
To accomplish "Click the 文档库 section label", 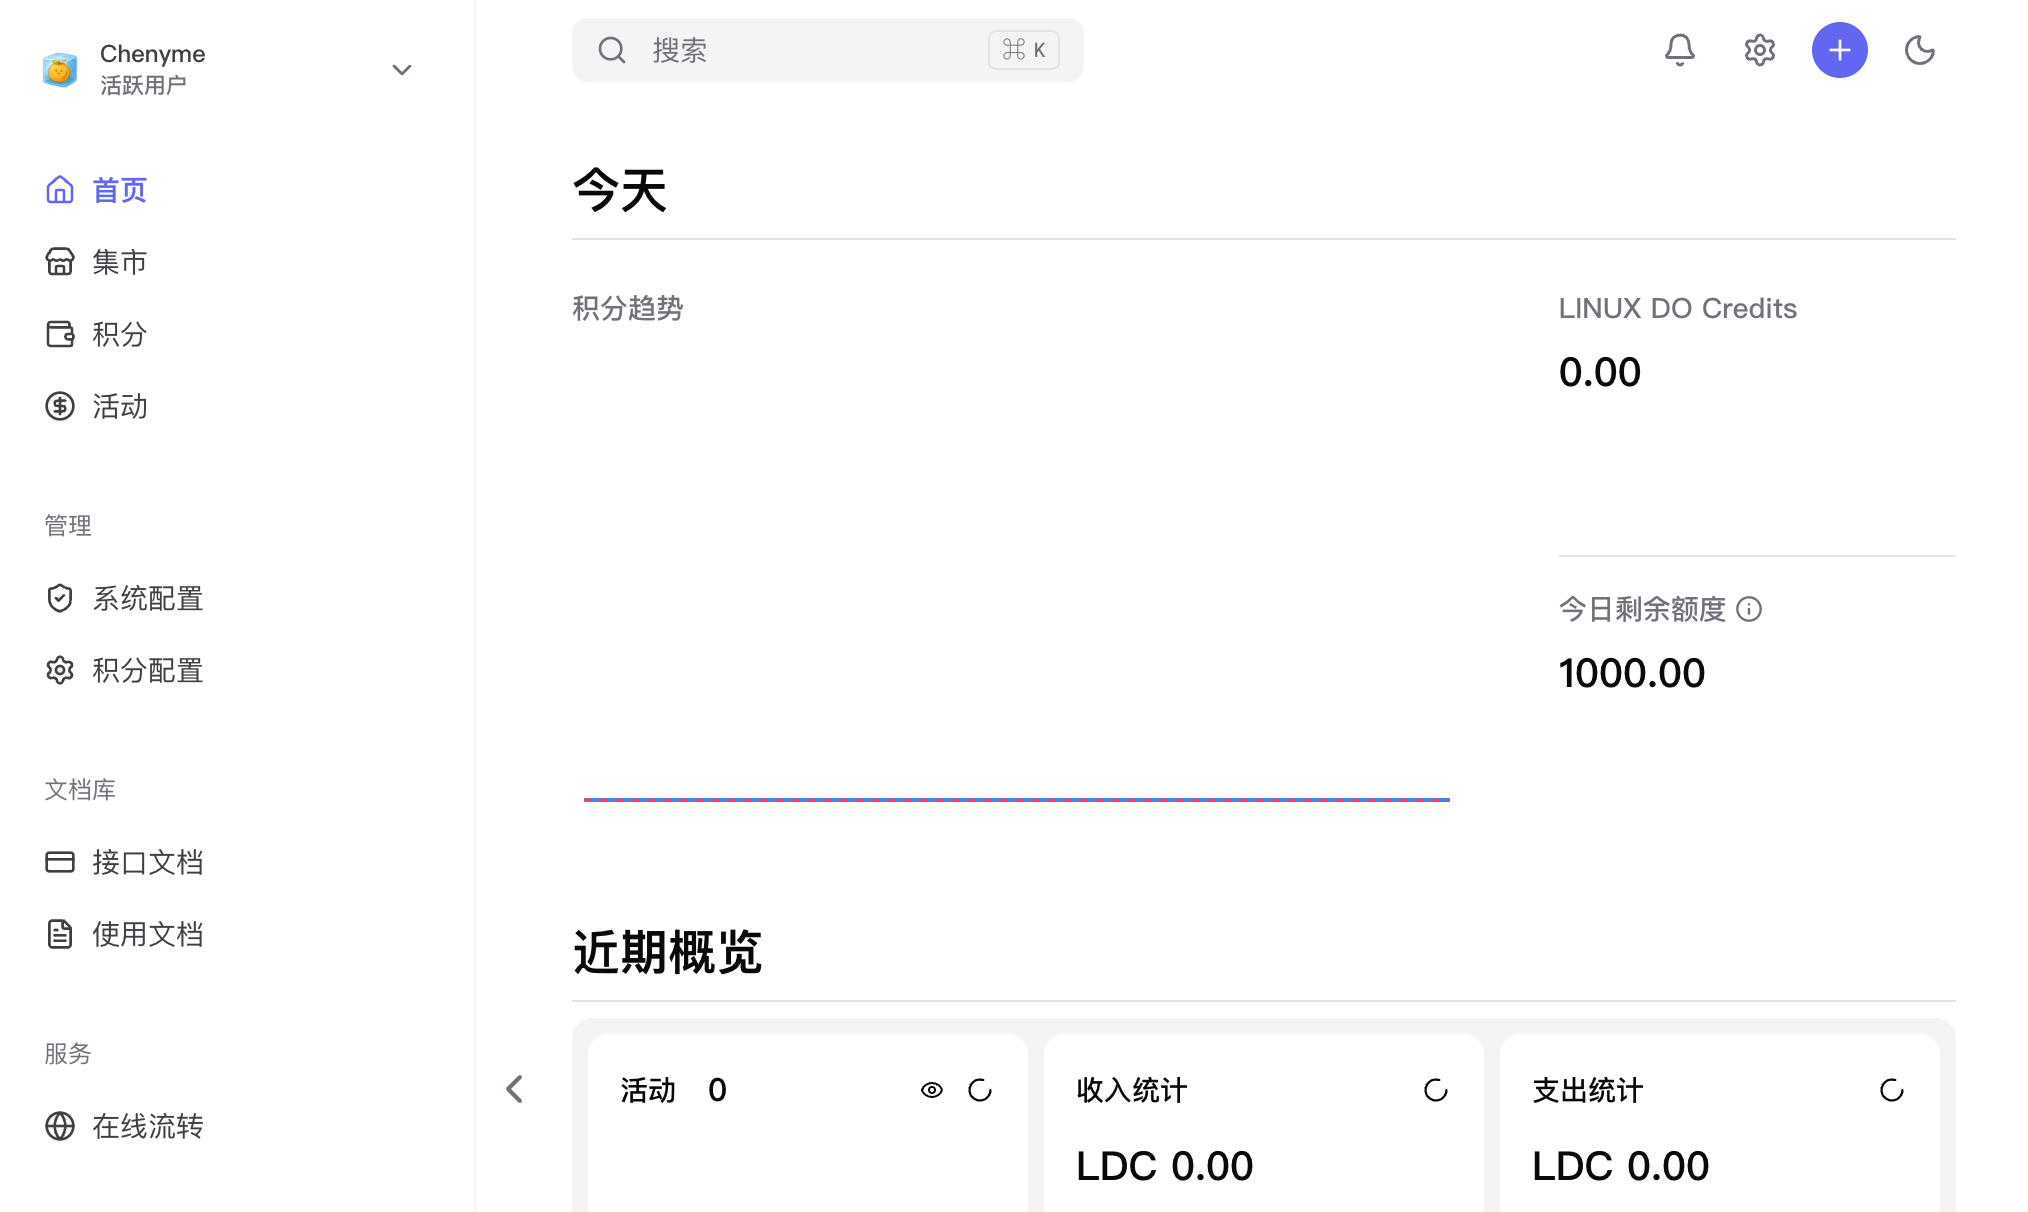I will 80,789.
